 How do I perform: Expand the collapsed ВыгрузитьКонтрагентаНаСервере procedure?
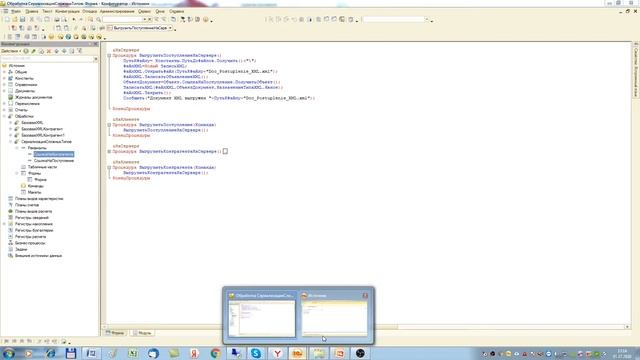tap(109, 151)
